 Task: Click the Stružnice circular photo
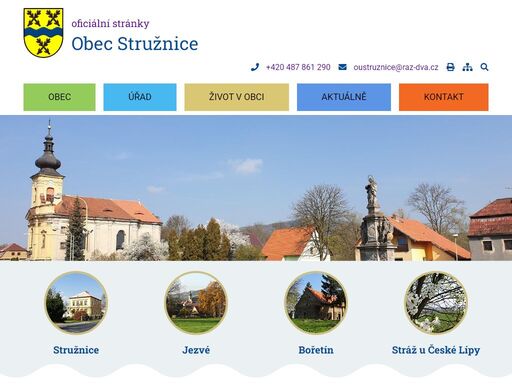[x=76, y=303]
